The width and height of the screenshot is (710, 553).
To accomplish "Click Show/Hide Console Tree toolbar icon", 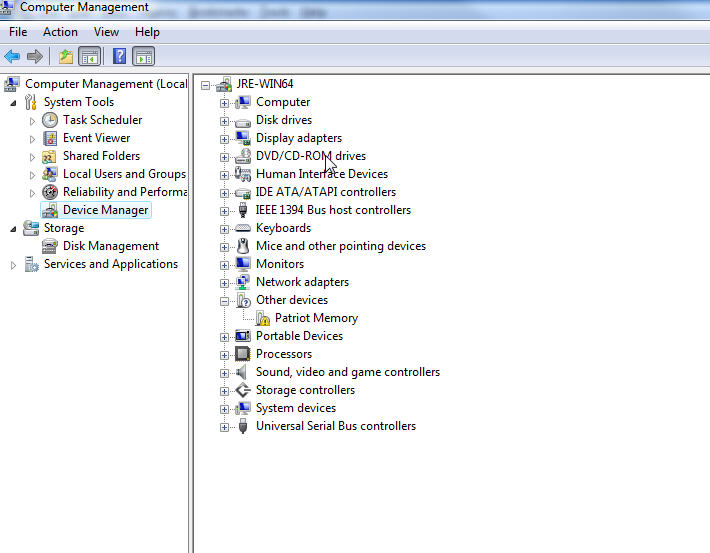I will pyautogui.click(x=89, y=56).
